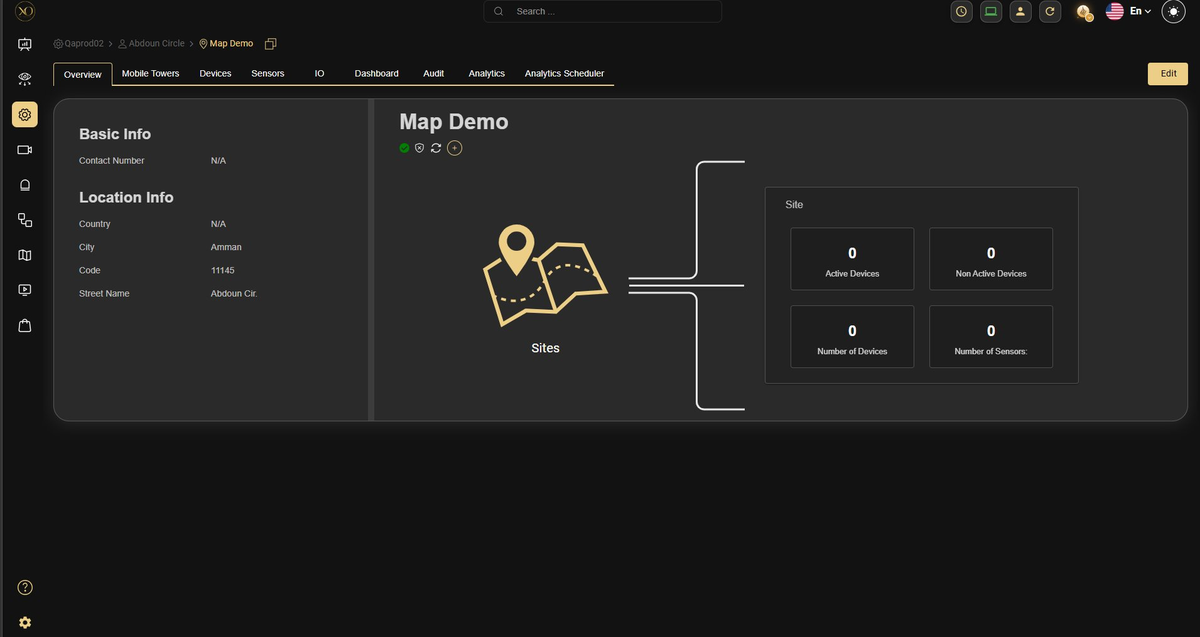The image size is (1200, 637).
Task: Open the notifications bell in sidebar
Action: (x=25, y=185)
